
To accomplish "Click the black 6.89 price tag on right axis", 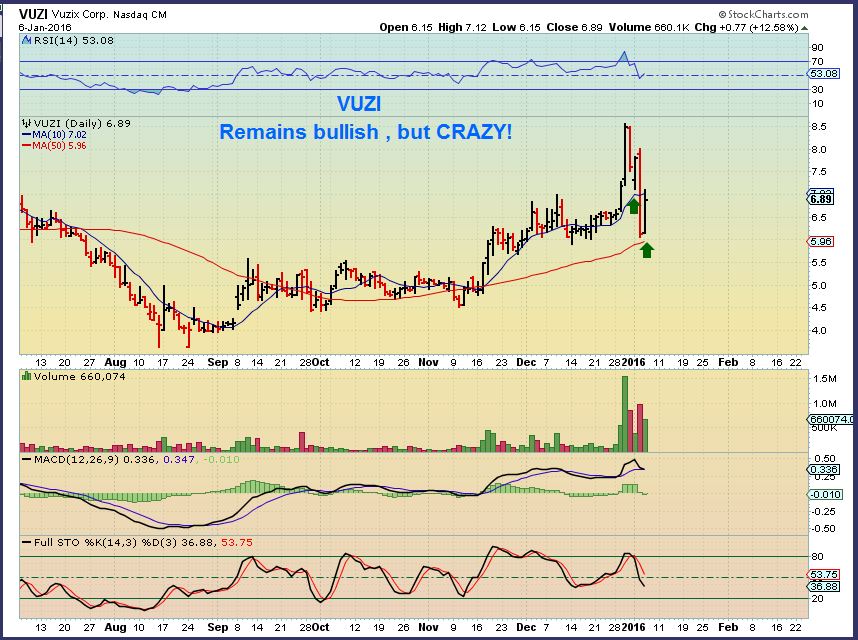I will 822,200.
